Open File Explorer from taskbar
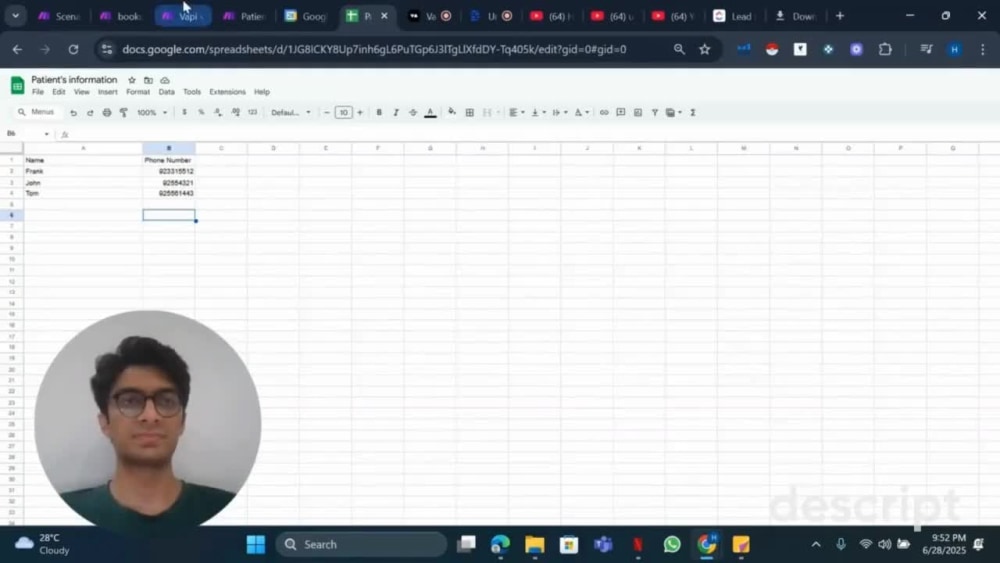The width and height of the screenshot is (1000, 563). click(x=534, y=545)
